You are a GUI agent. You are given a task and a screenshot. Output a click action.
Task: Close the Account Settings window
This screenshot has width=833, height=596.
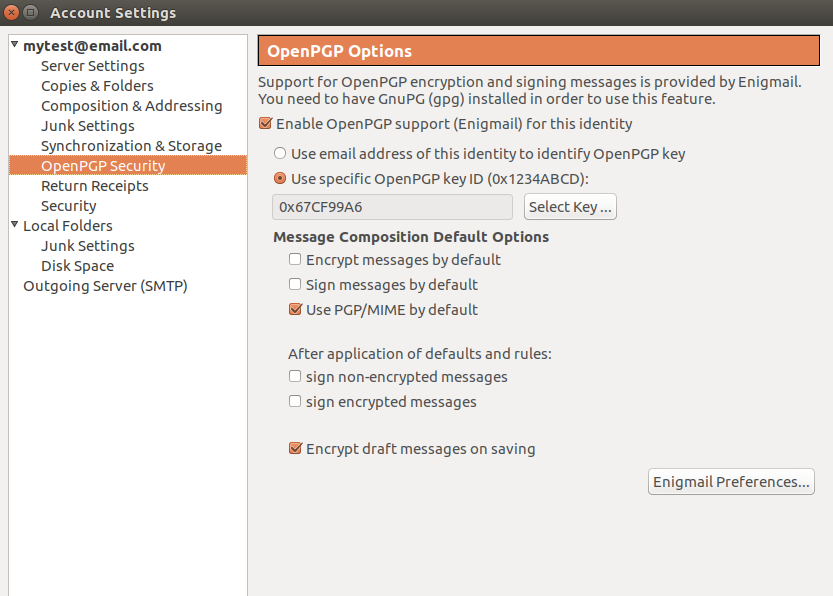(x=11, y=12)
